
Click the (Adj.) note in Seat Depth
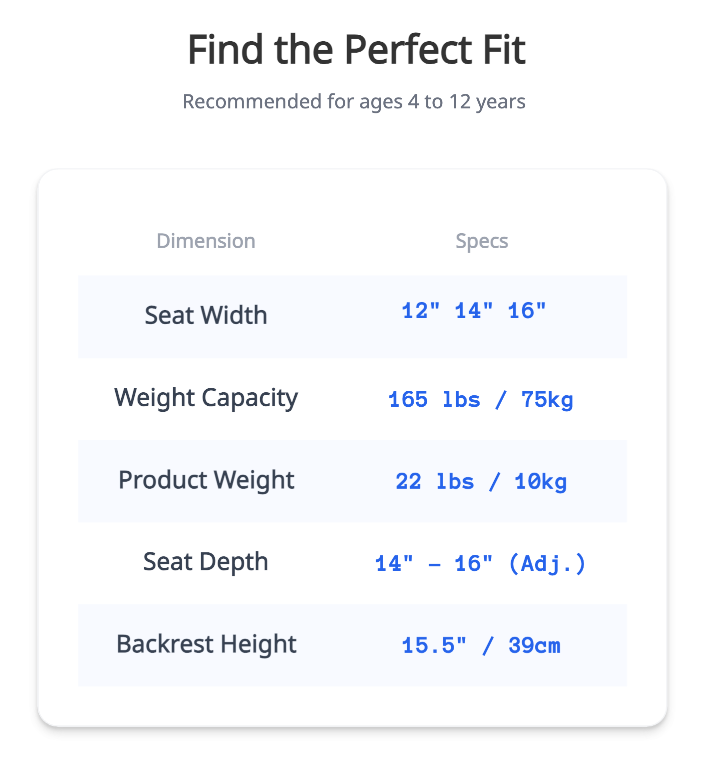point(547,564)
